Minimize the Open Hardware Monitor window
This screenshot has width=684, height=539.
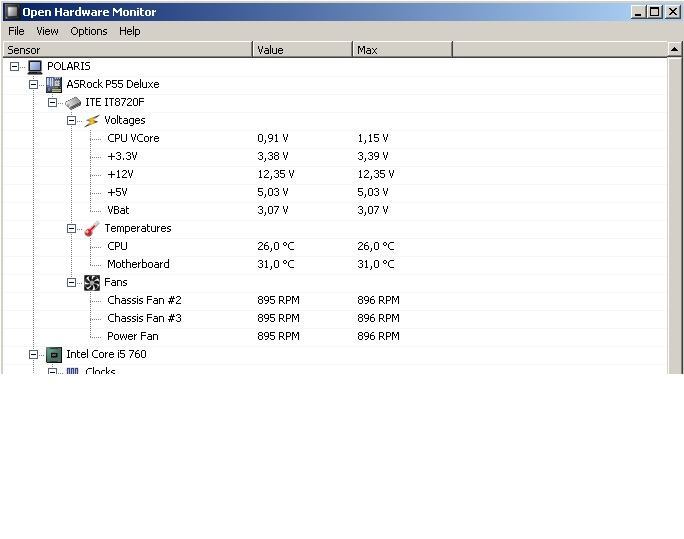coord(638,12)
